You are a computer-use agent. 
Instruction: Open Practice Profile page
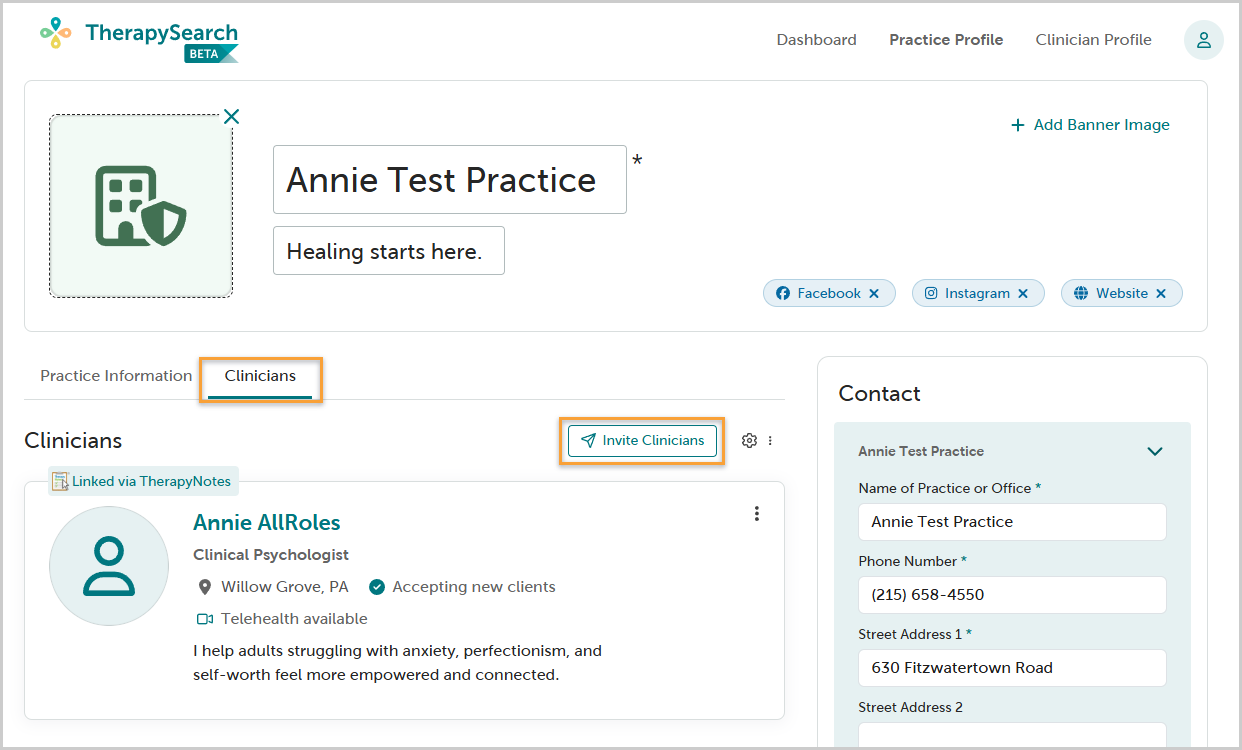pyautogui.click(x=946, y=40)
